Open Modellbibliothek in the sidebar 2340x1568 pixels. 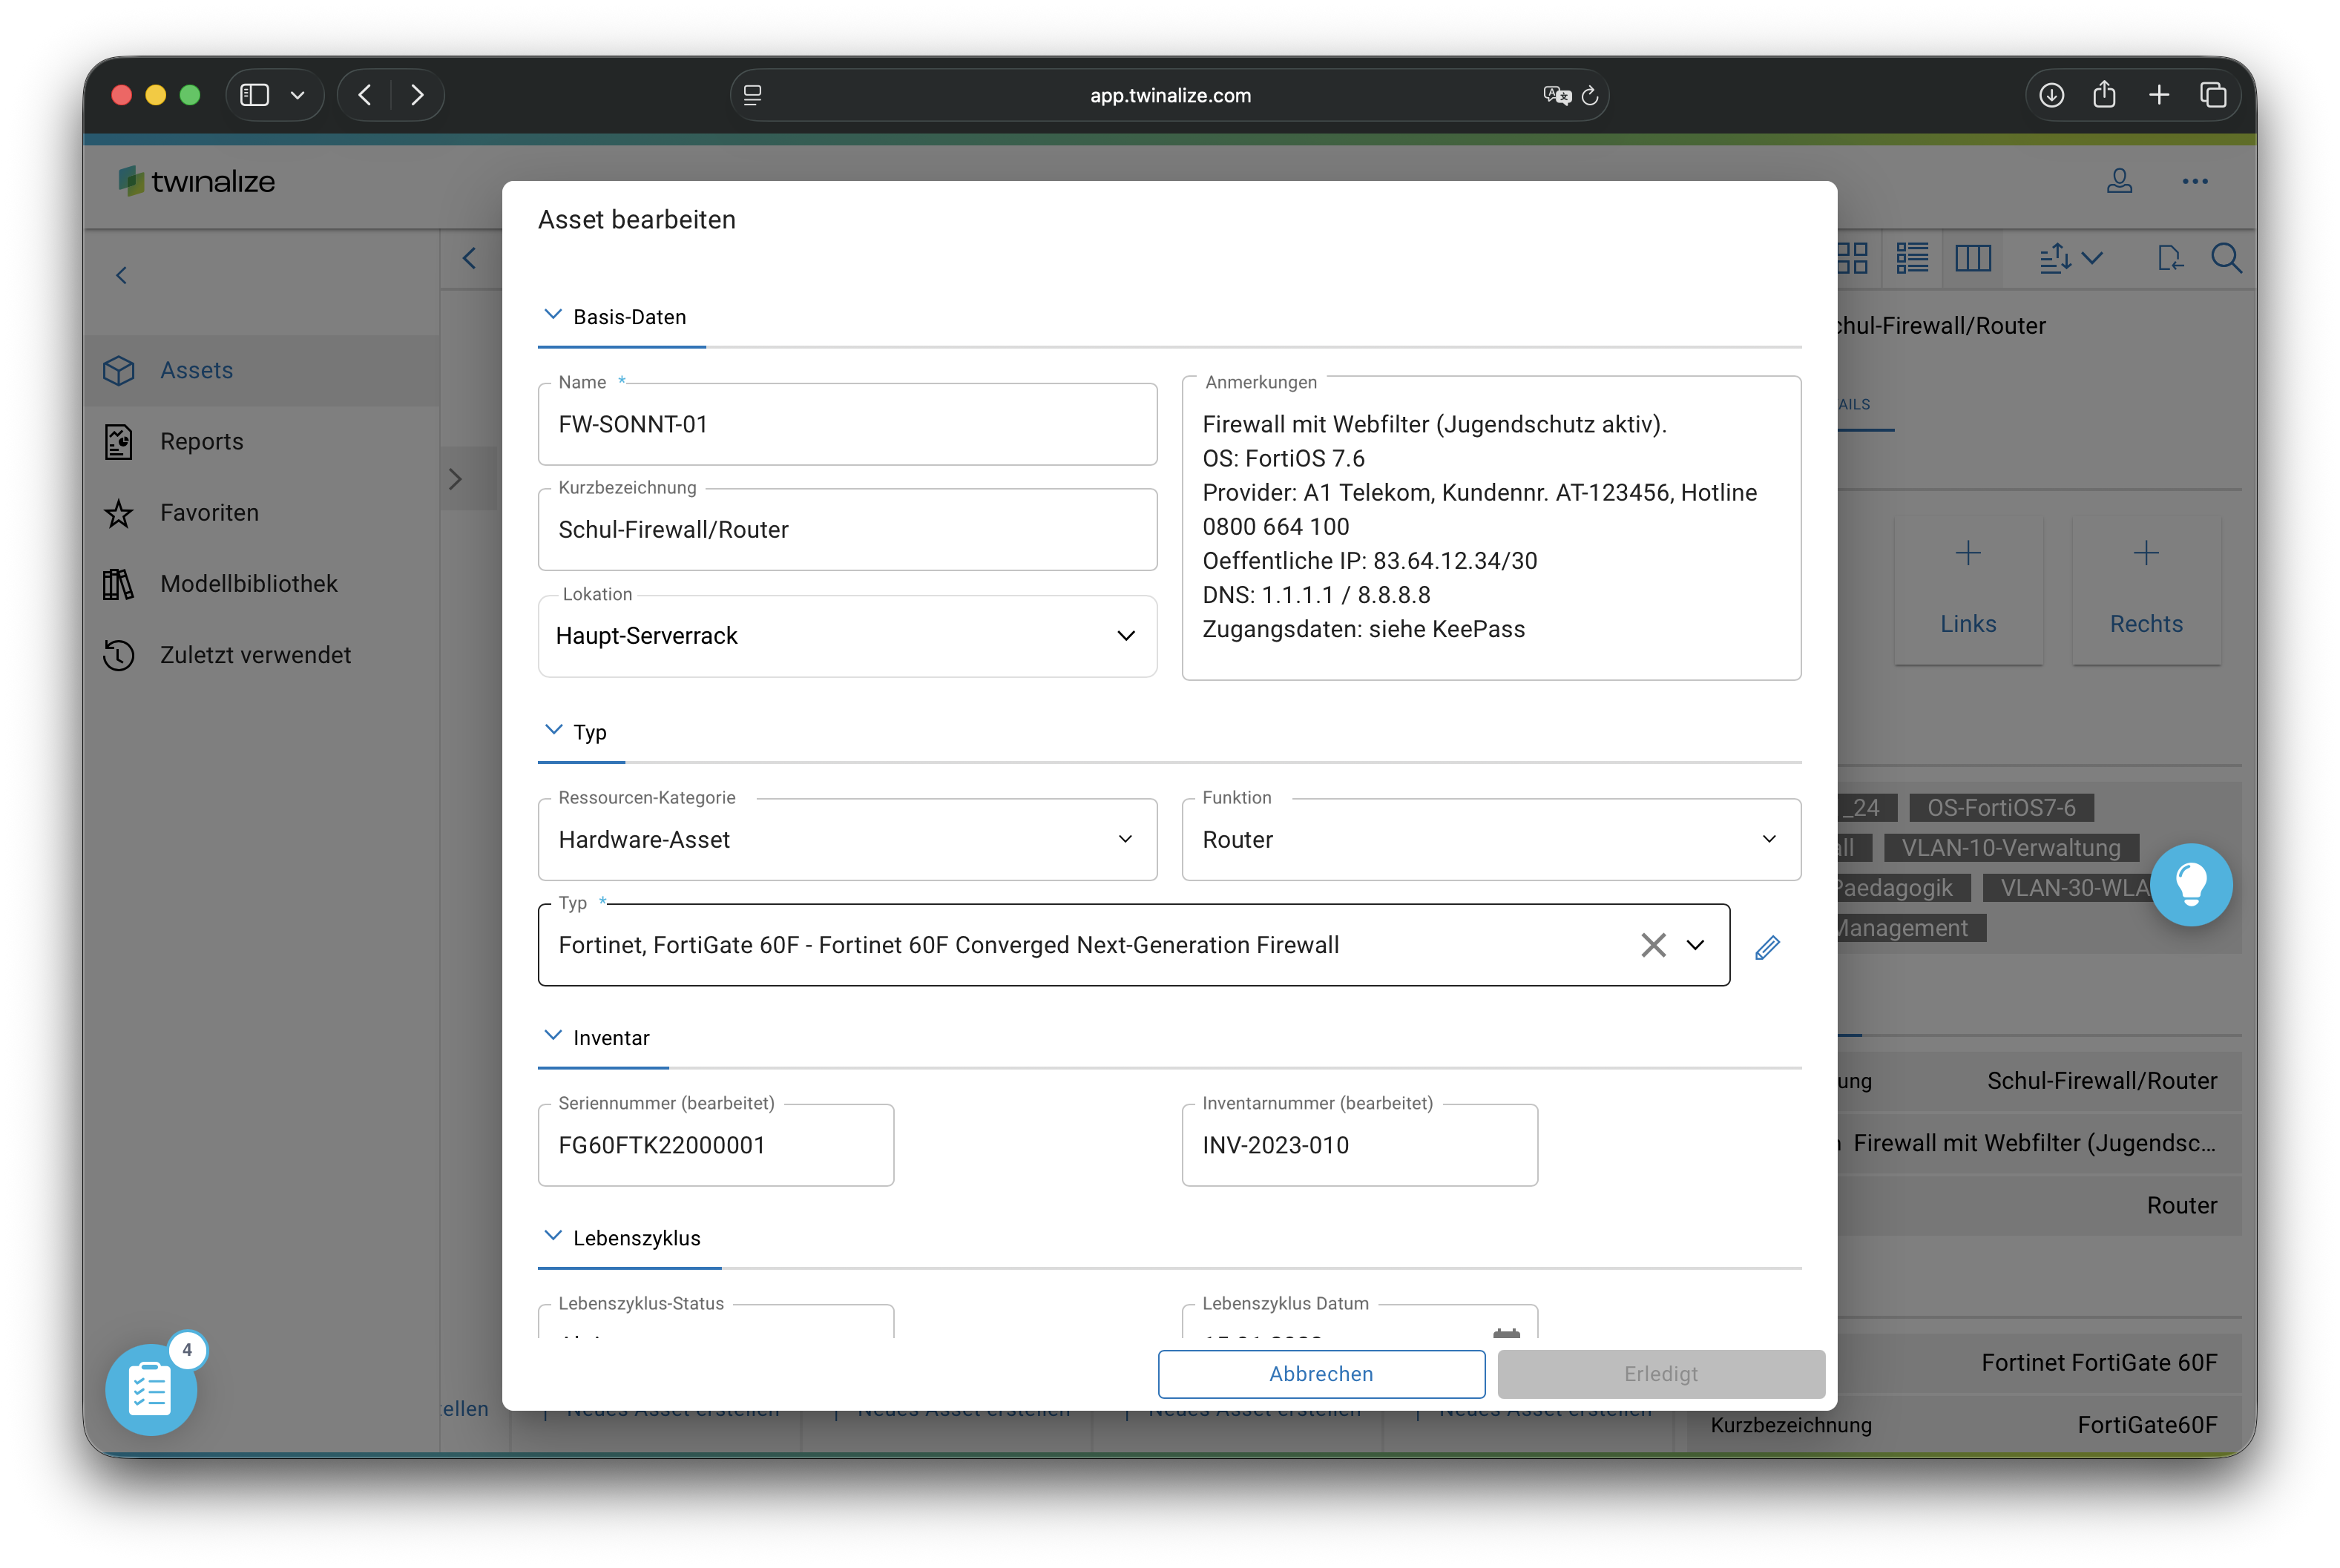click(x=249, y=583)
